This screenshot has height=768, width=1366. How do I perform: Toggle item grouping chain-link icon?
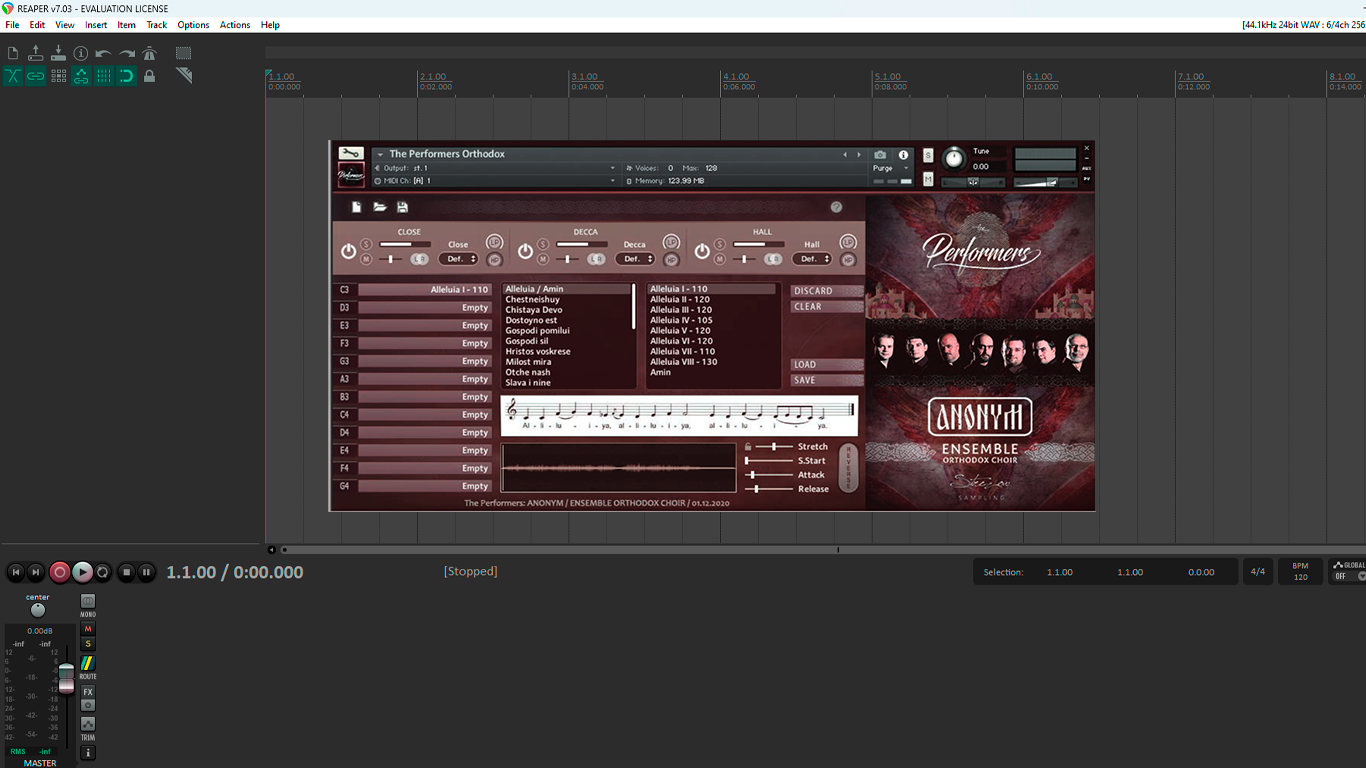pyautogui.click(x=36, y=76)
